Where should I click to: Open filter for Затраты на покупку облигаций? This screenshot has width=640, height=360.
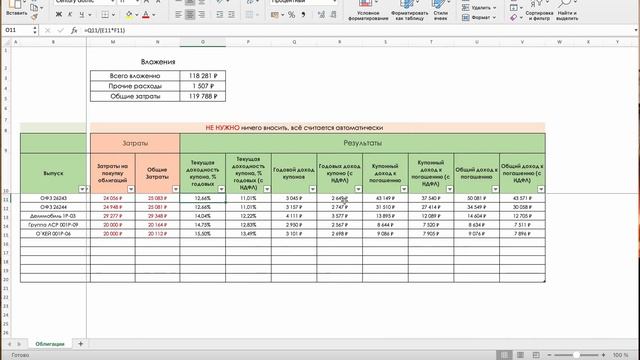pos(131,189)
